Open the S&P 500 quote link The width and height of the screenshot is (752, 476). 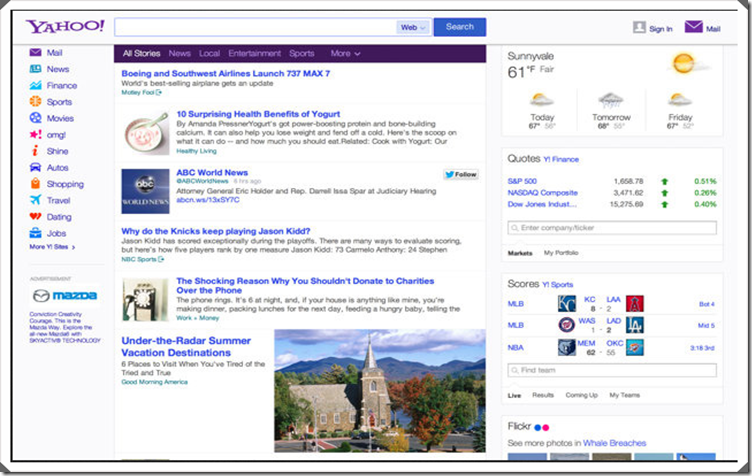(522, 181)
